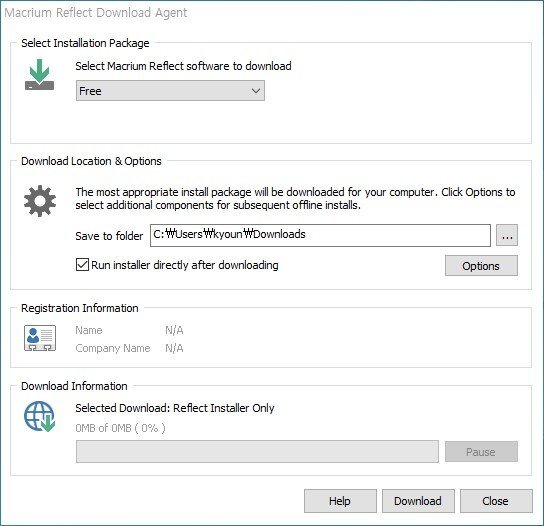544x526 pixels.
Task: Click the 'Macrium Reflect Download Agent' title
Action: click(96, 12)
